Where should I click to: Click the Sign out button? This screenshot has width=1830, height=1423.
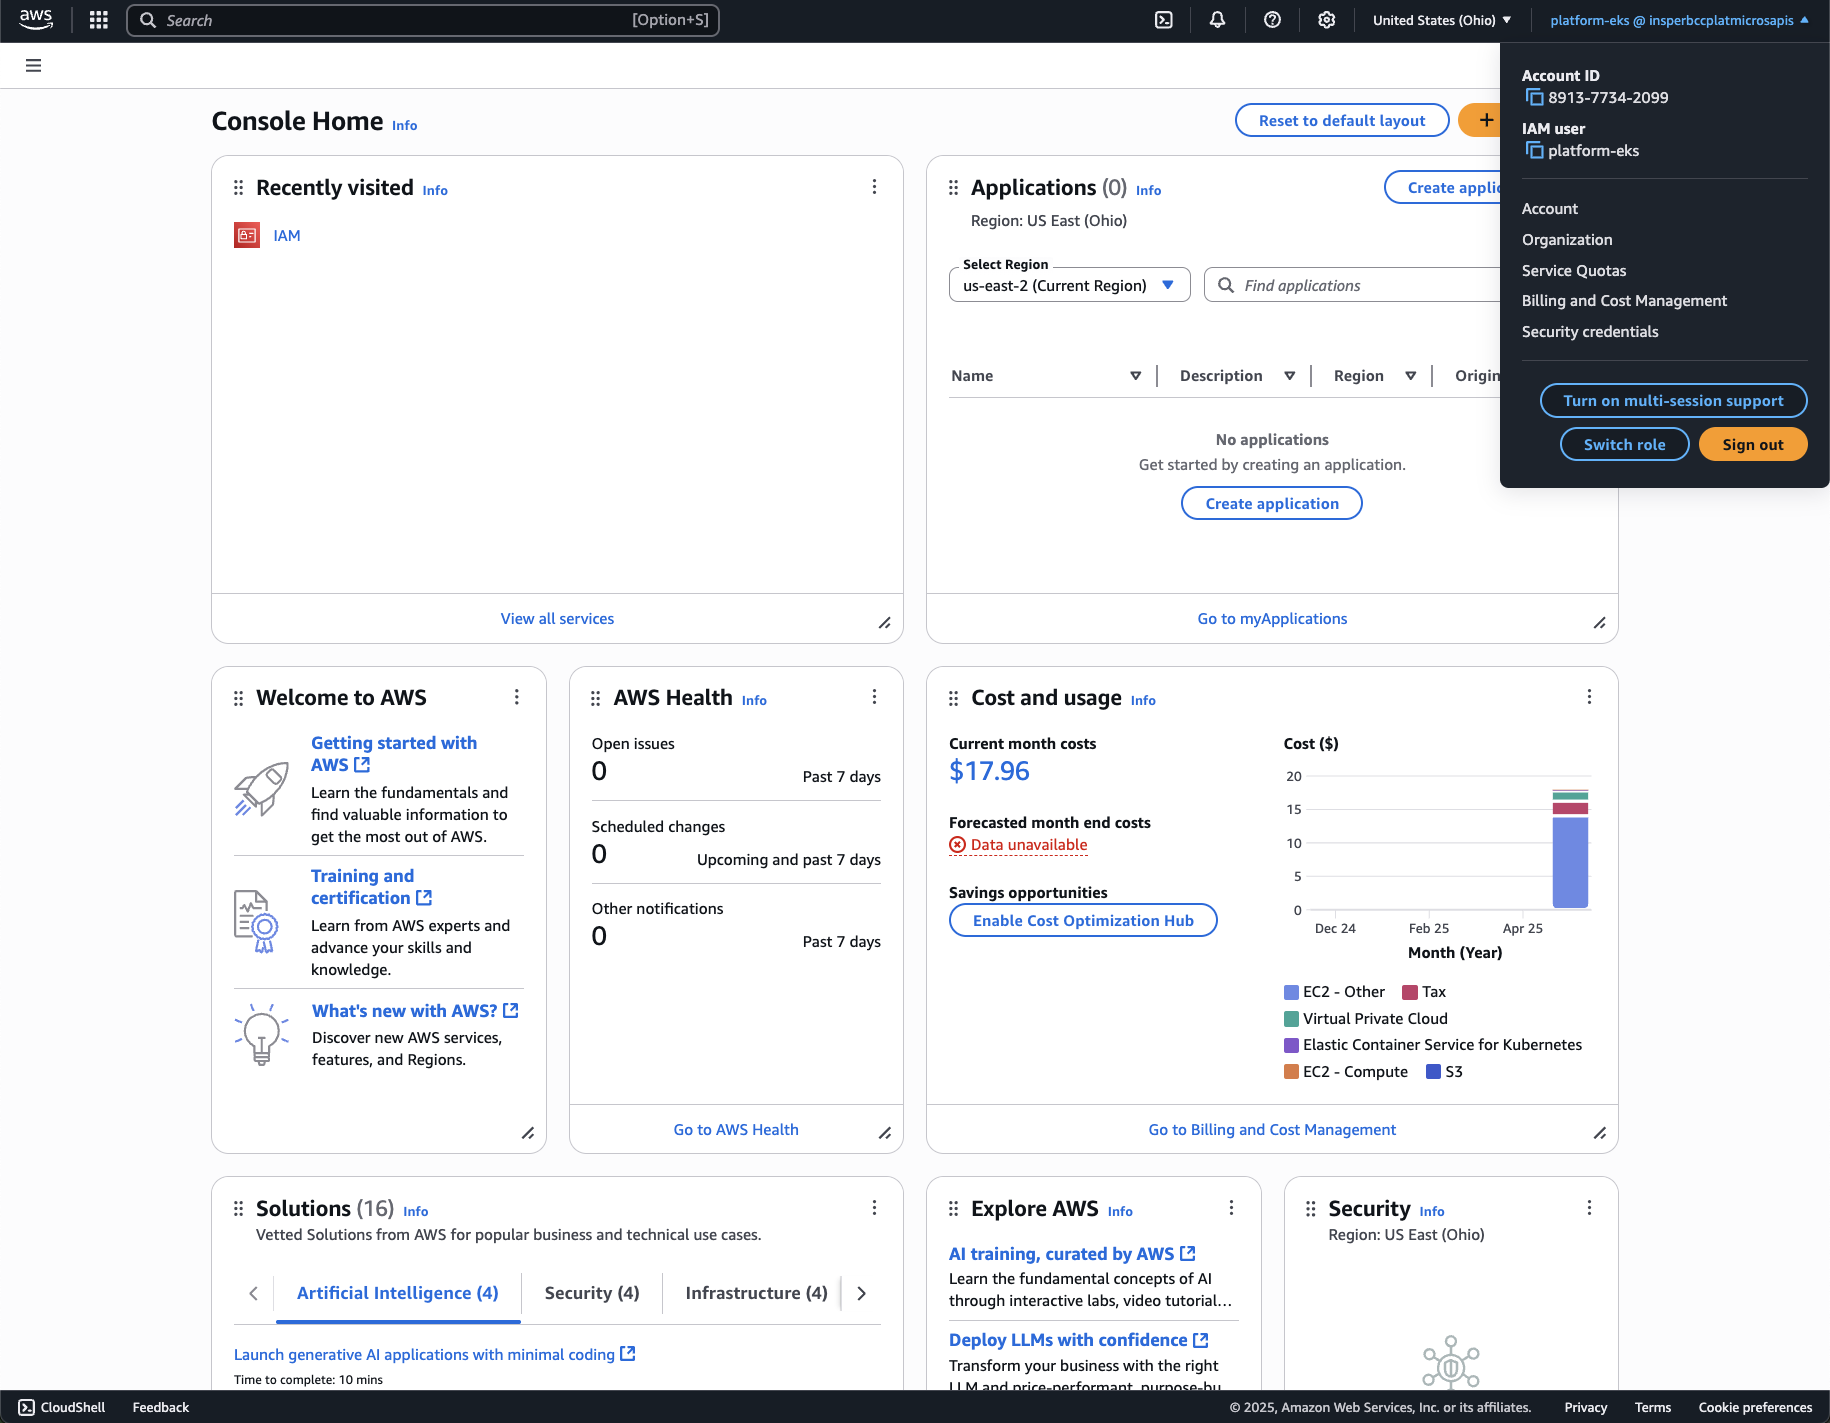1752,445
